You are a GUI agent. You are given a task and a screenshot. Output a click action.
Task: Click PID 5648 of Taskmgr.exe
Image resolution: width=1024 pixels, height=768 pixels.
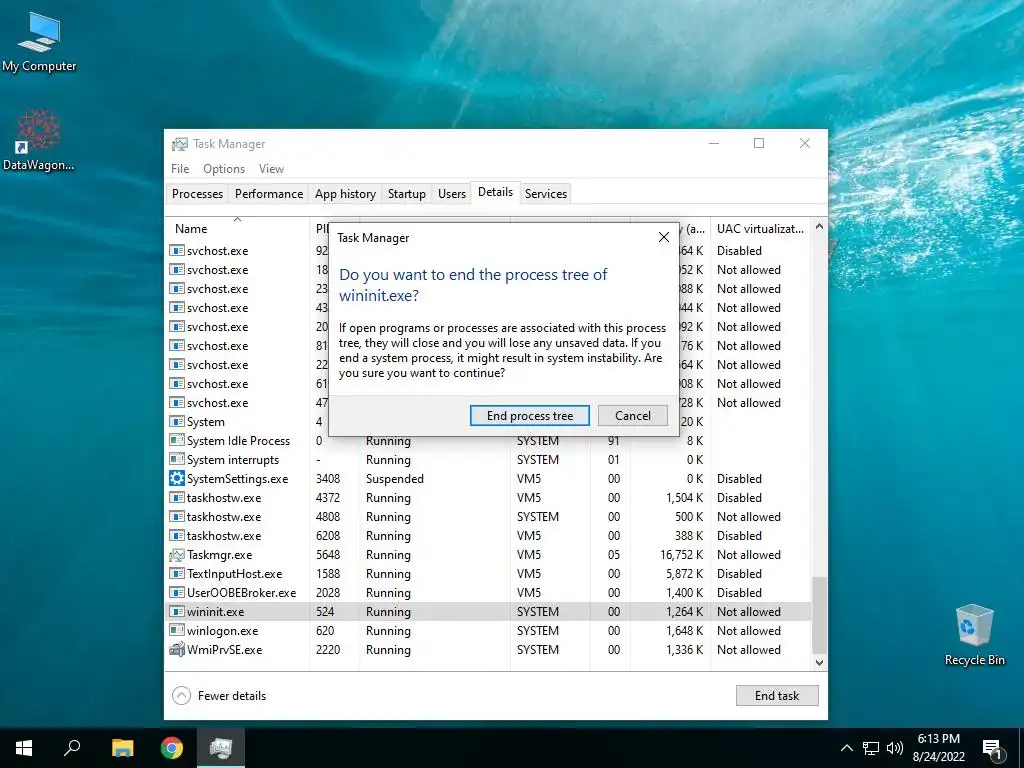pyautogui.click(x=328, y=554)
